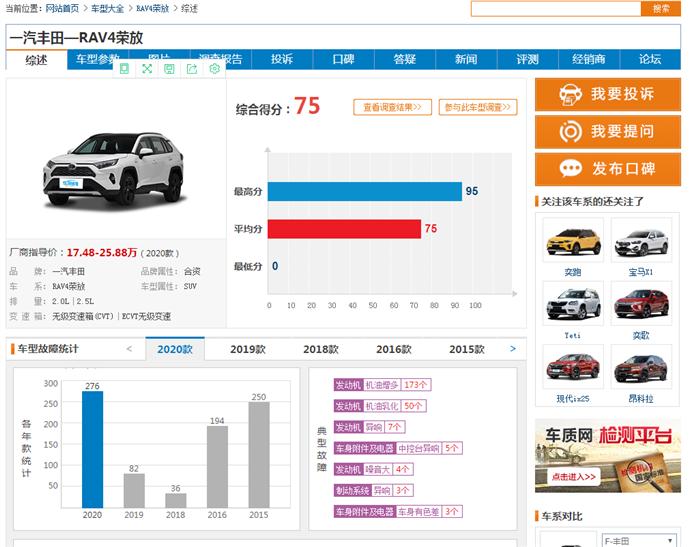Open the 昂科拉 car thumbnail
The image size is (700, 547).
(642, 367)
